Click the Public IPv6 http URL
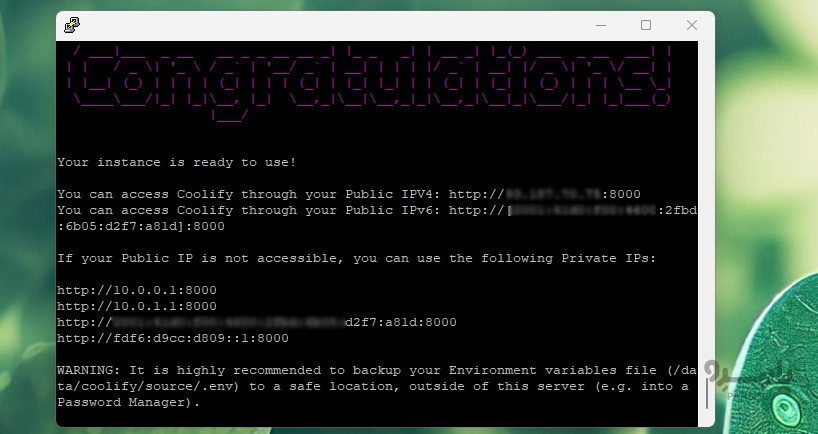Screen dimensions: 818x434 point(572,210)
